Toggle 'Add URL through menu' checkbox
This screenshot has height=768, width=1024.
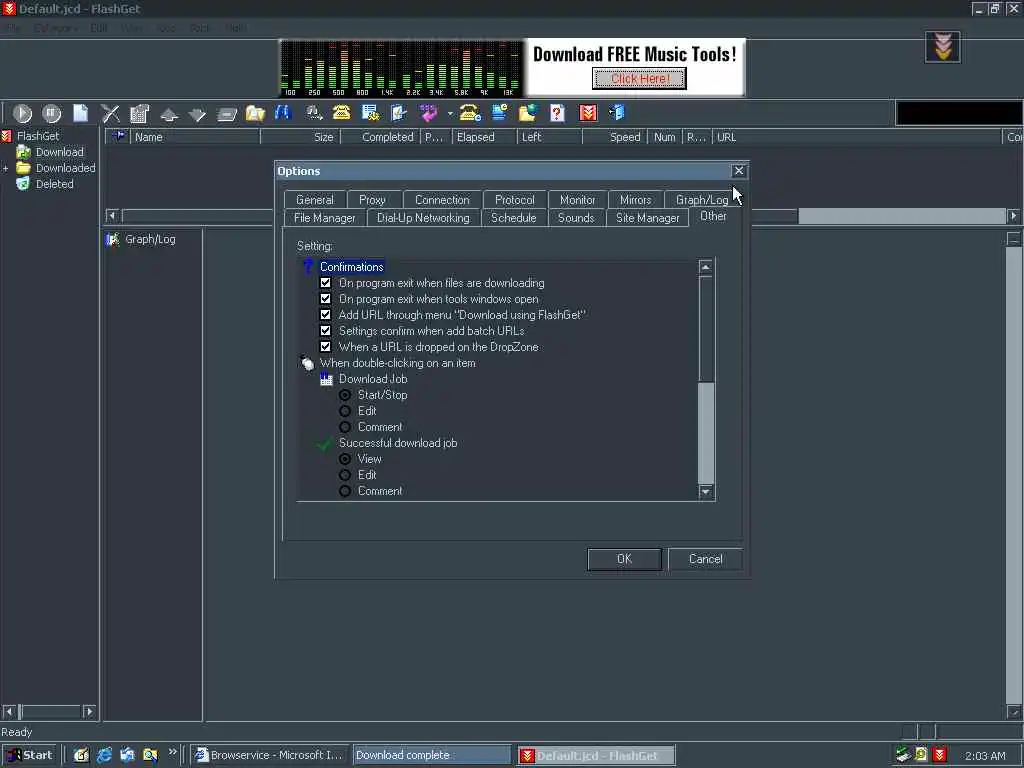tap(325, 315)
